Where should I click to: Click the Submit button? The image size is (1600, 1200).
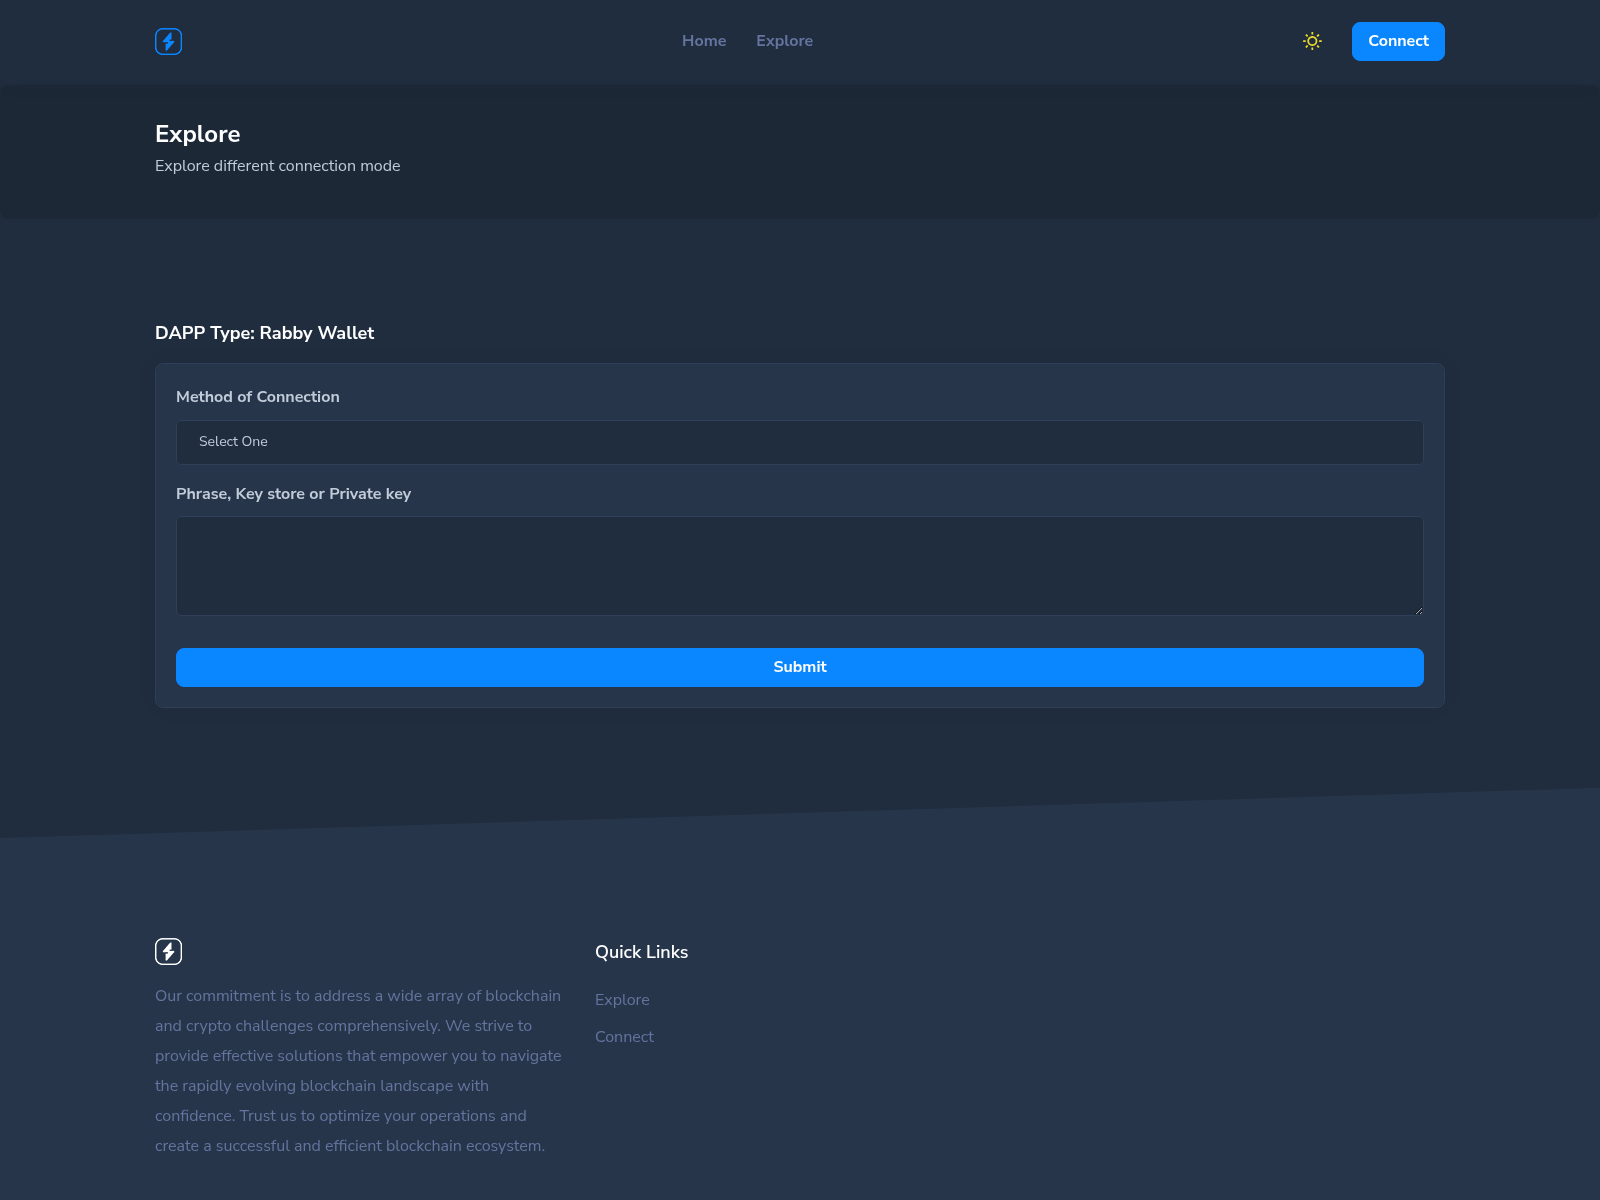[800, 667]
